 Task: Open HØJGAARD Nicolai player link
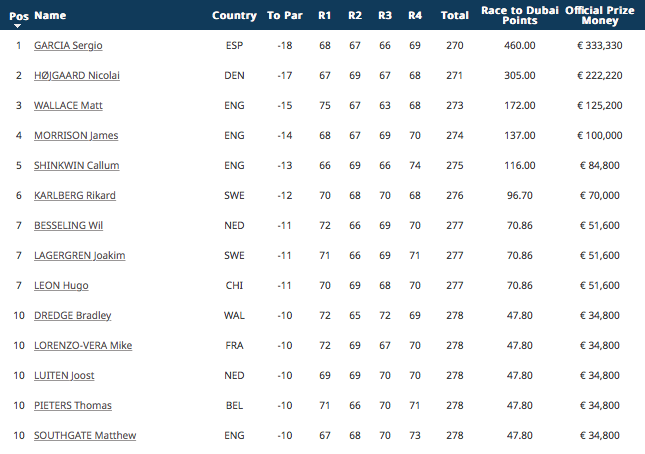point(77,76)
